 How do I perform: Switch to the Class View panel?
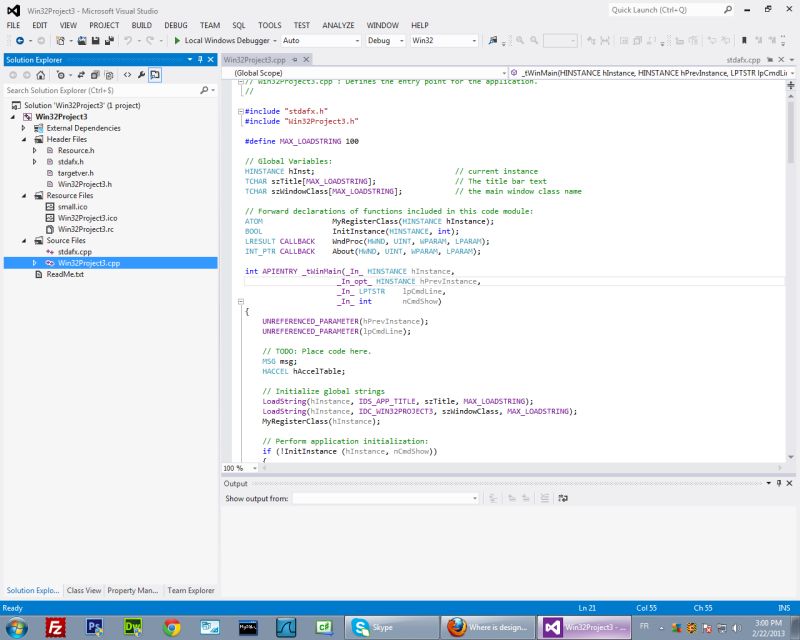tap(84, 591)
